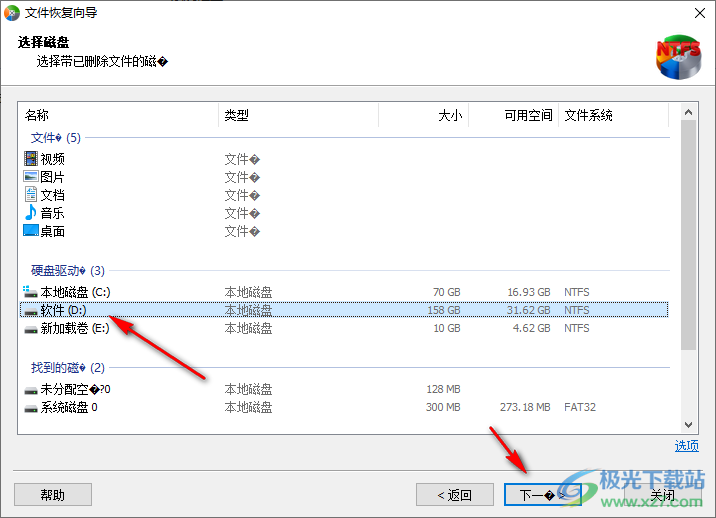
Task: Collapse the 文件夹 (5) group header
Action: [x=56, y=137]
